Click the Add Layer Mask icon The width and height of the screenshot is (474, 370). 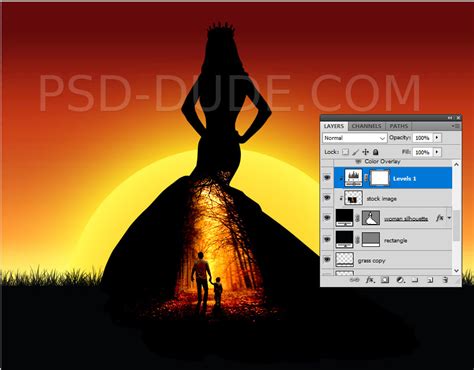(385, 280)
